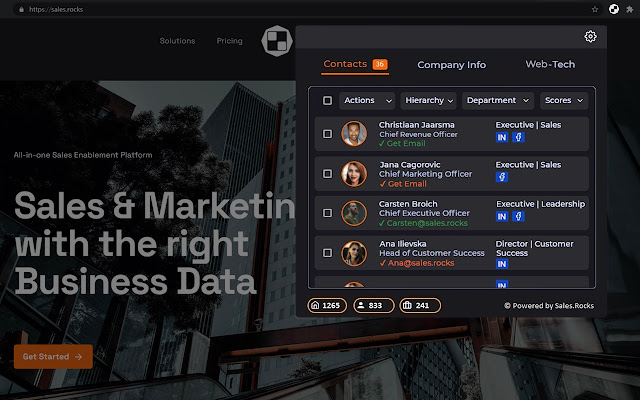Viewport: 640px width, 400px height.
Task: Click the name Ana Ilievska
Action: [402, 244]
